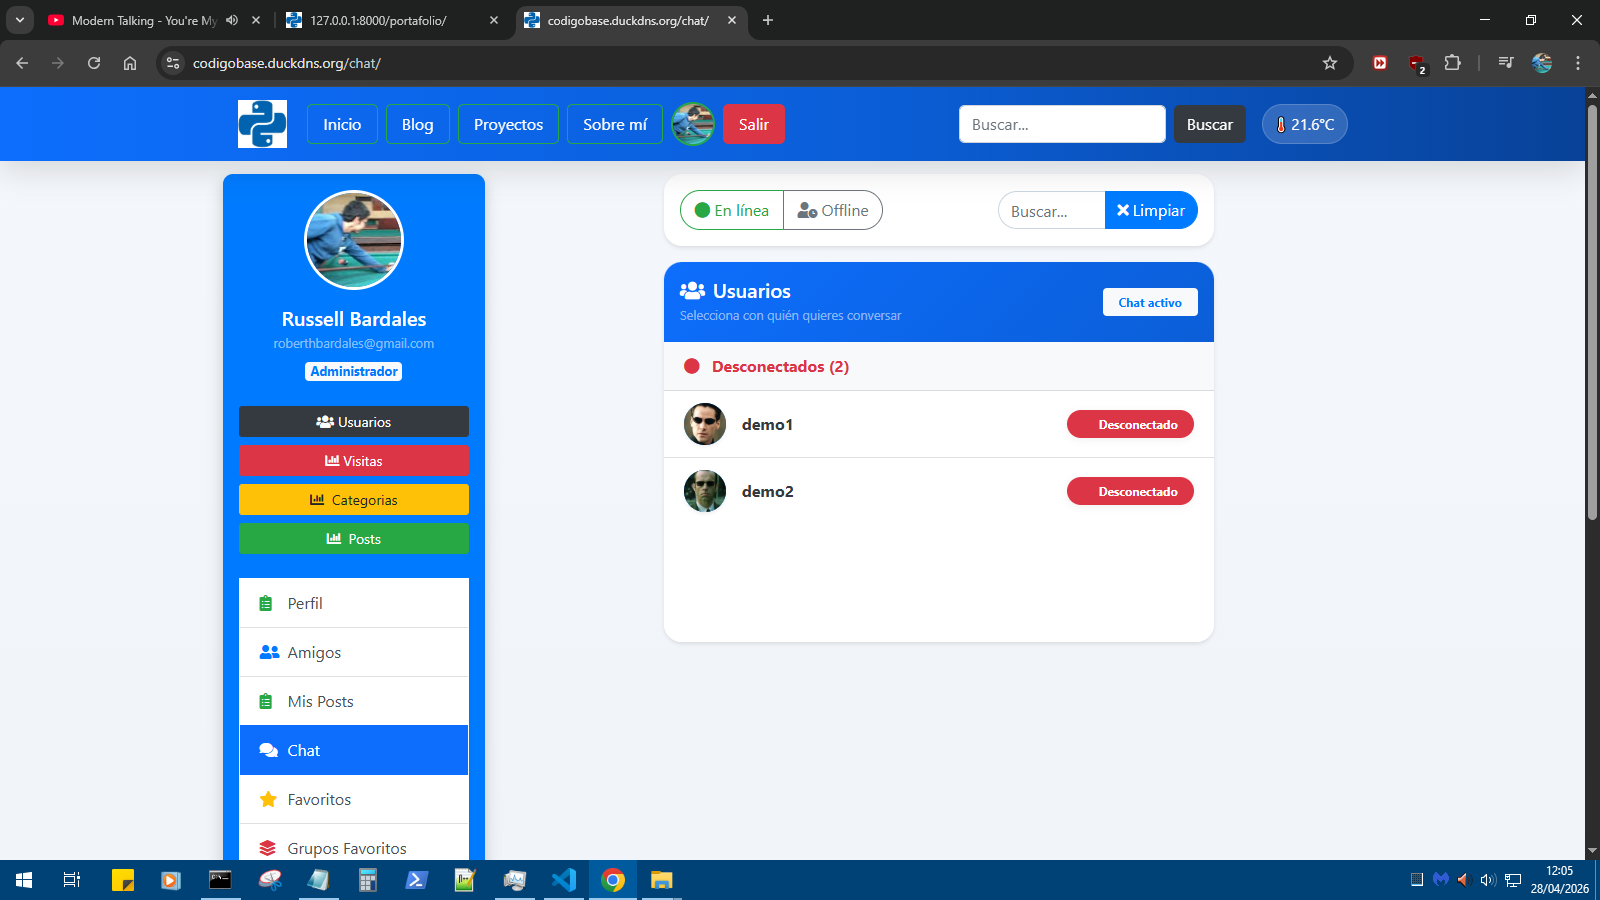Screen dimensions: 1600x900
Task: Open Favoritos in the sidebar
Action: pos(354,799)
